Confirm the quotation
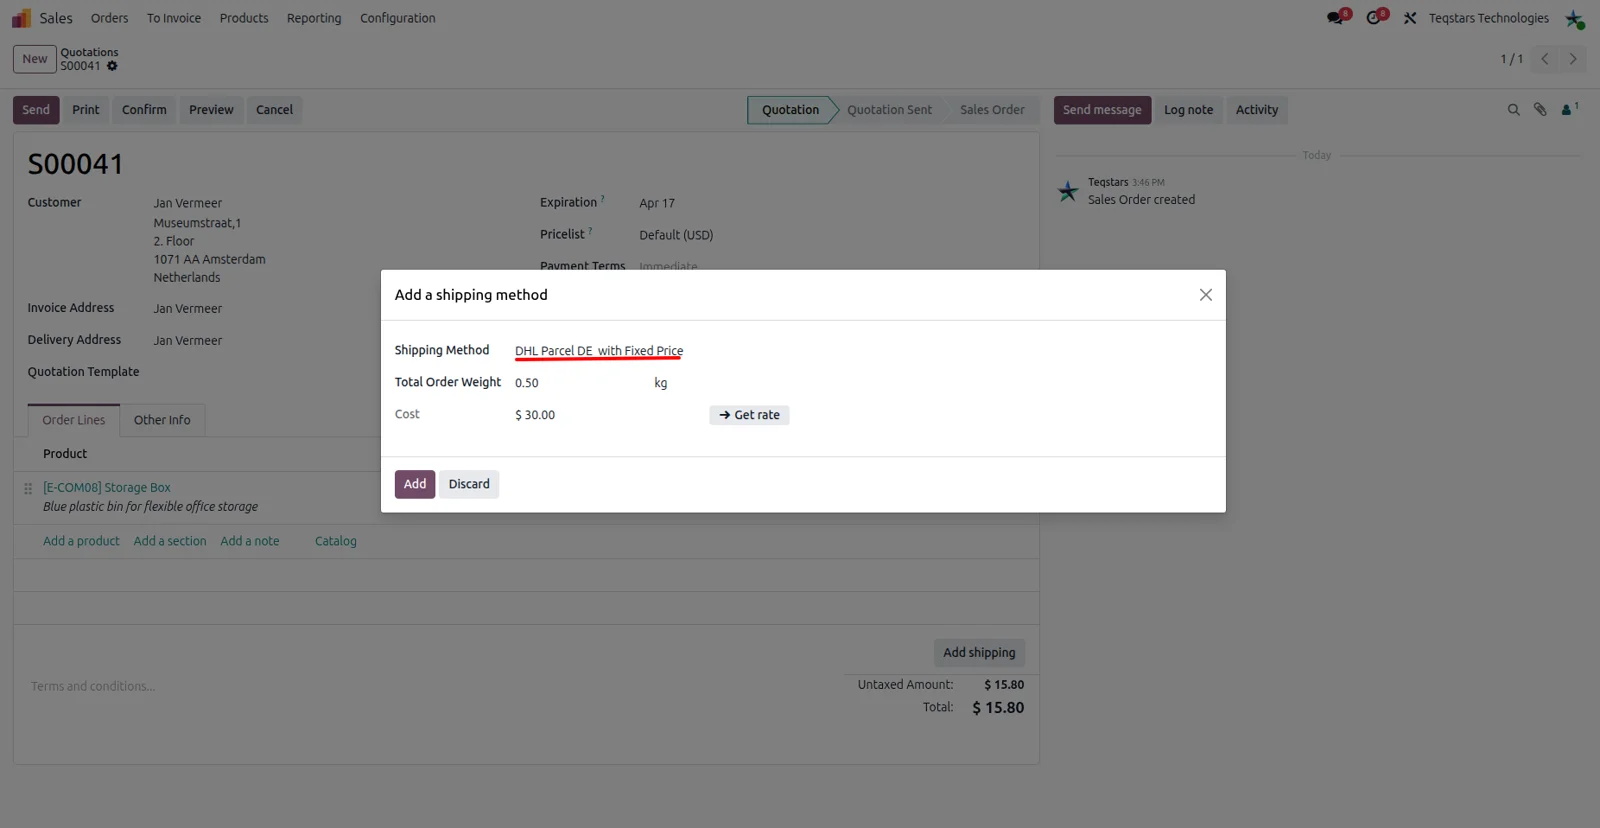 point(144,110)
